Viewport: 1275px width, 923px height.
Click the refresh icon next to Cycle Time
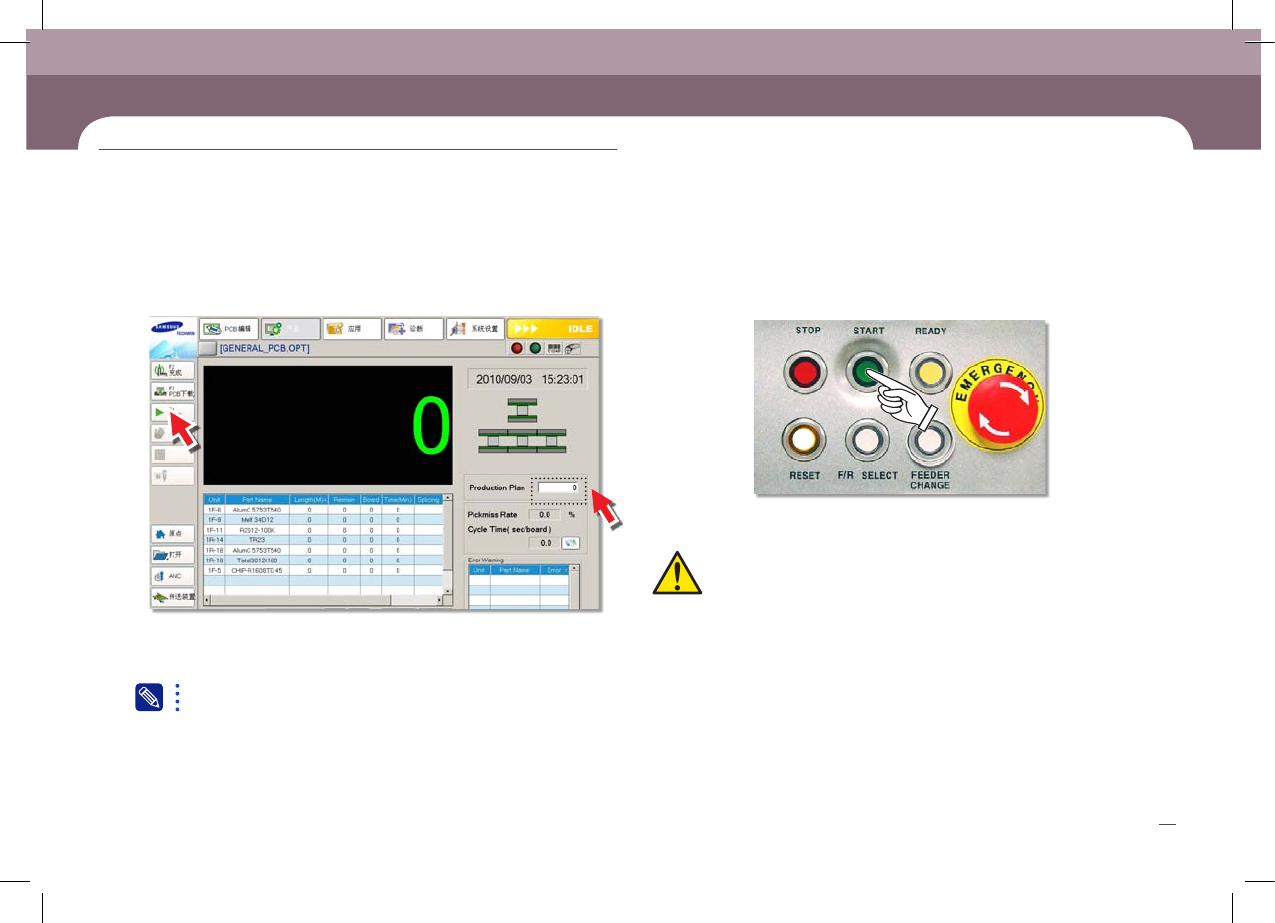(x=570, y=542)
